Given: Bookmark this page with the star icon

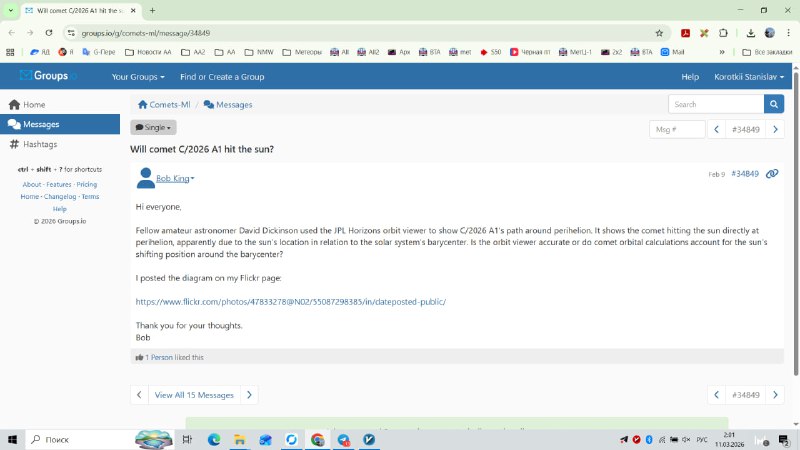Looking at the screenshot, I should (x=659, y=33).
